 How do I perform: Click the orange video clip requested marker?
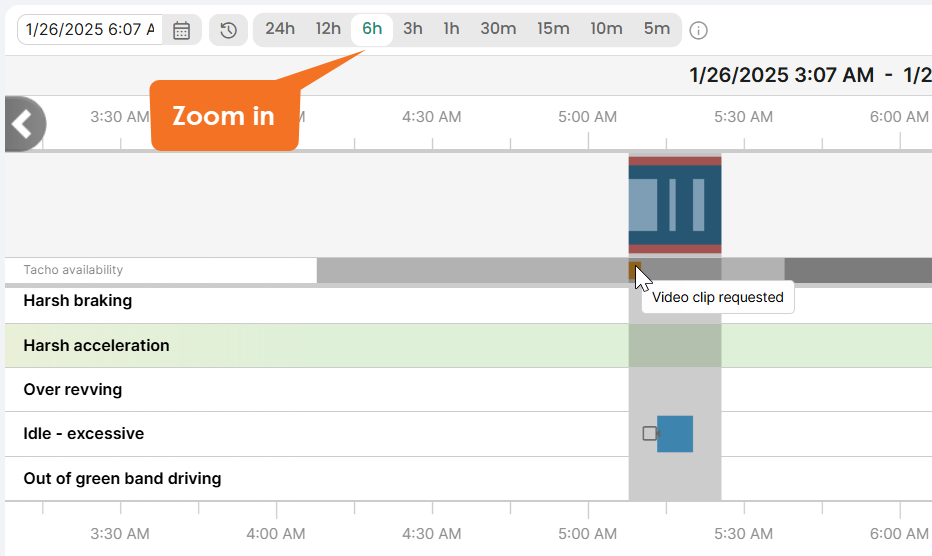pos(634,271)
